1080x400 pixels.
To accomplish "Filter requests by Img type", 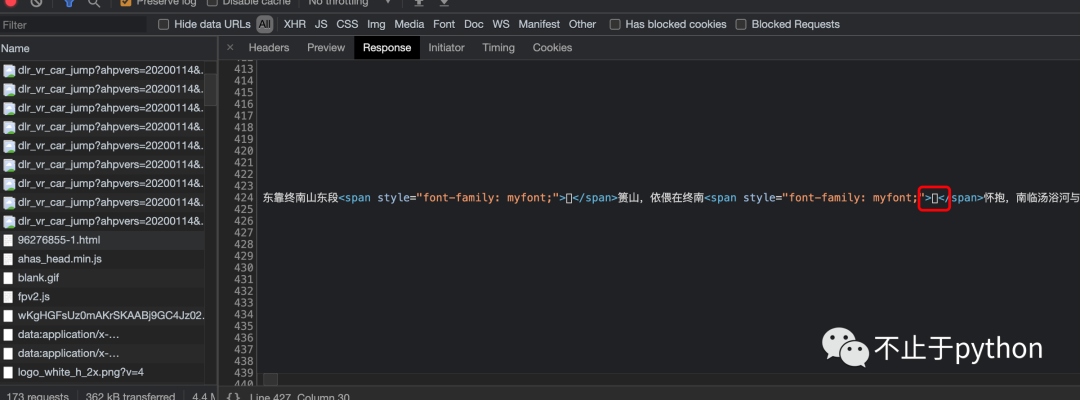I will pos(376,24).
